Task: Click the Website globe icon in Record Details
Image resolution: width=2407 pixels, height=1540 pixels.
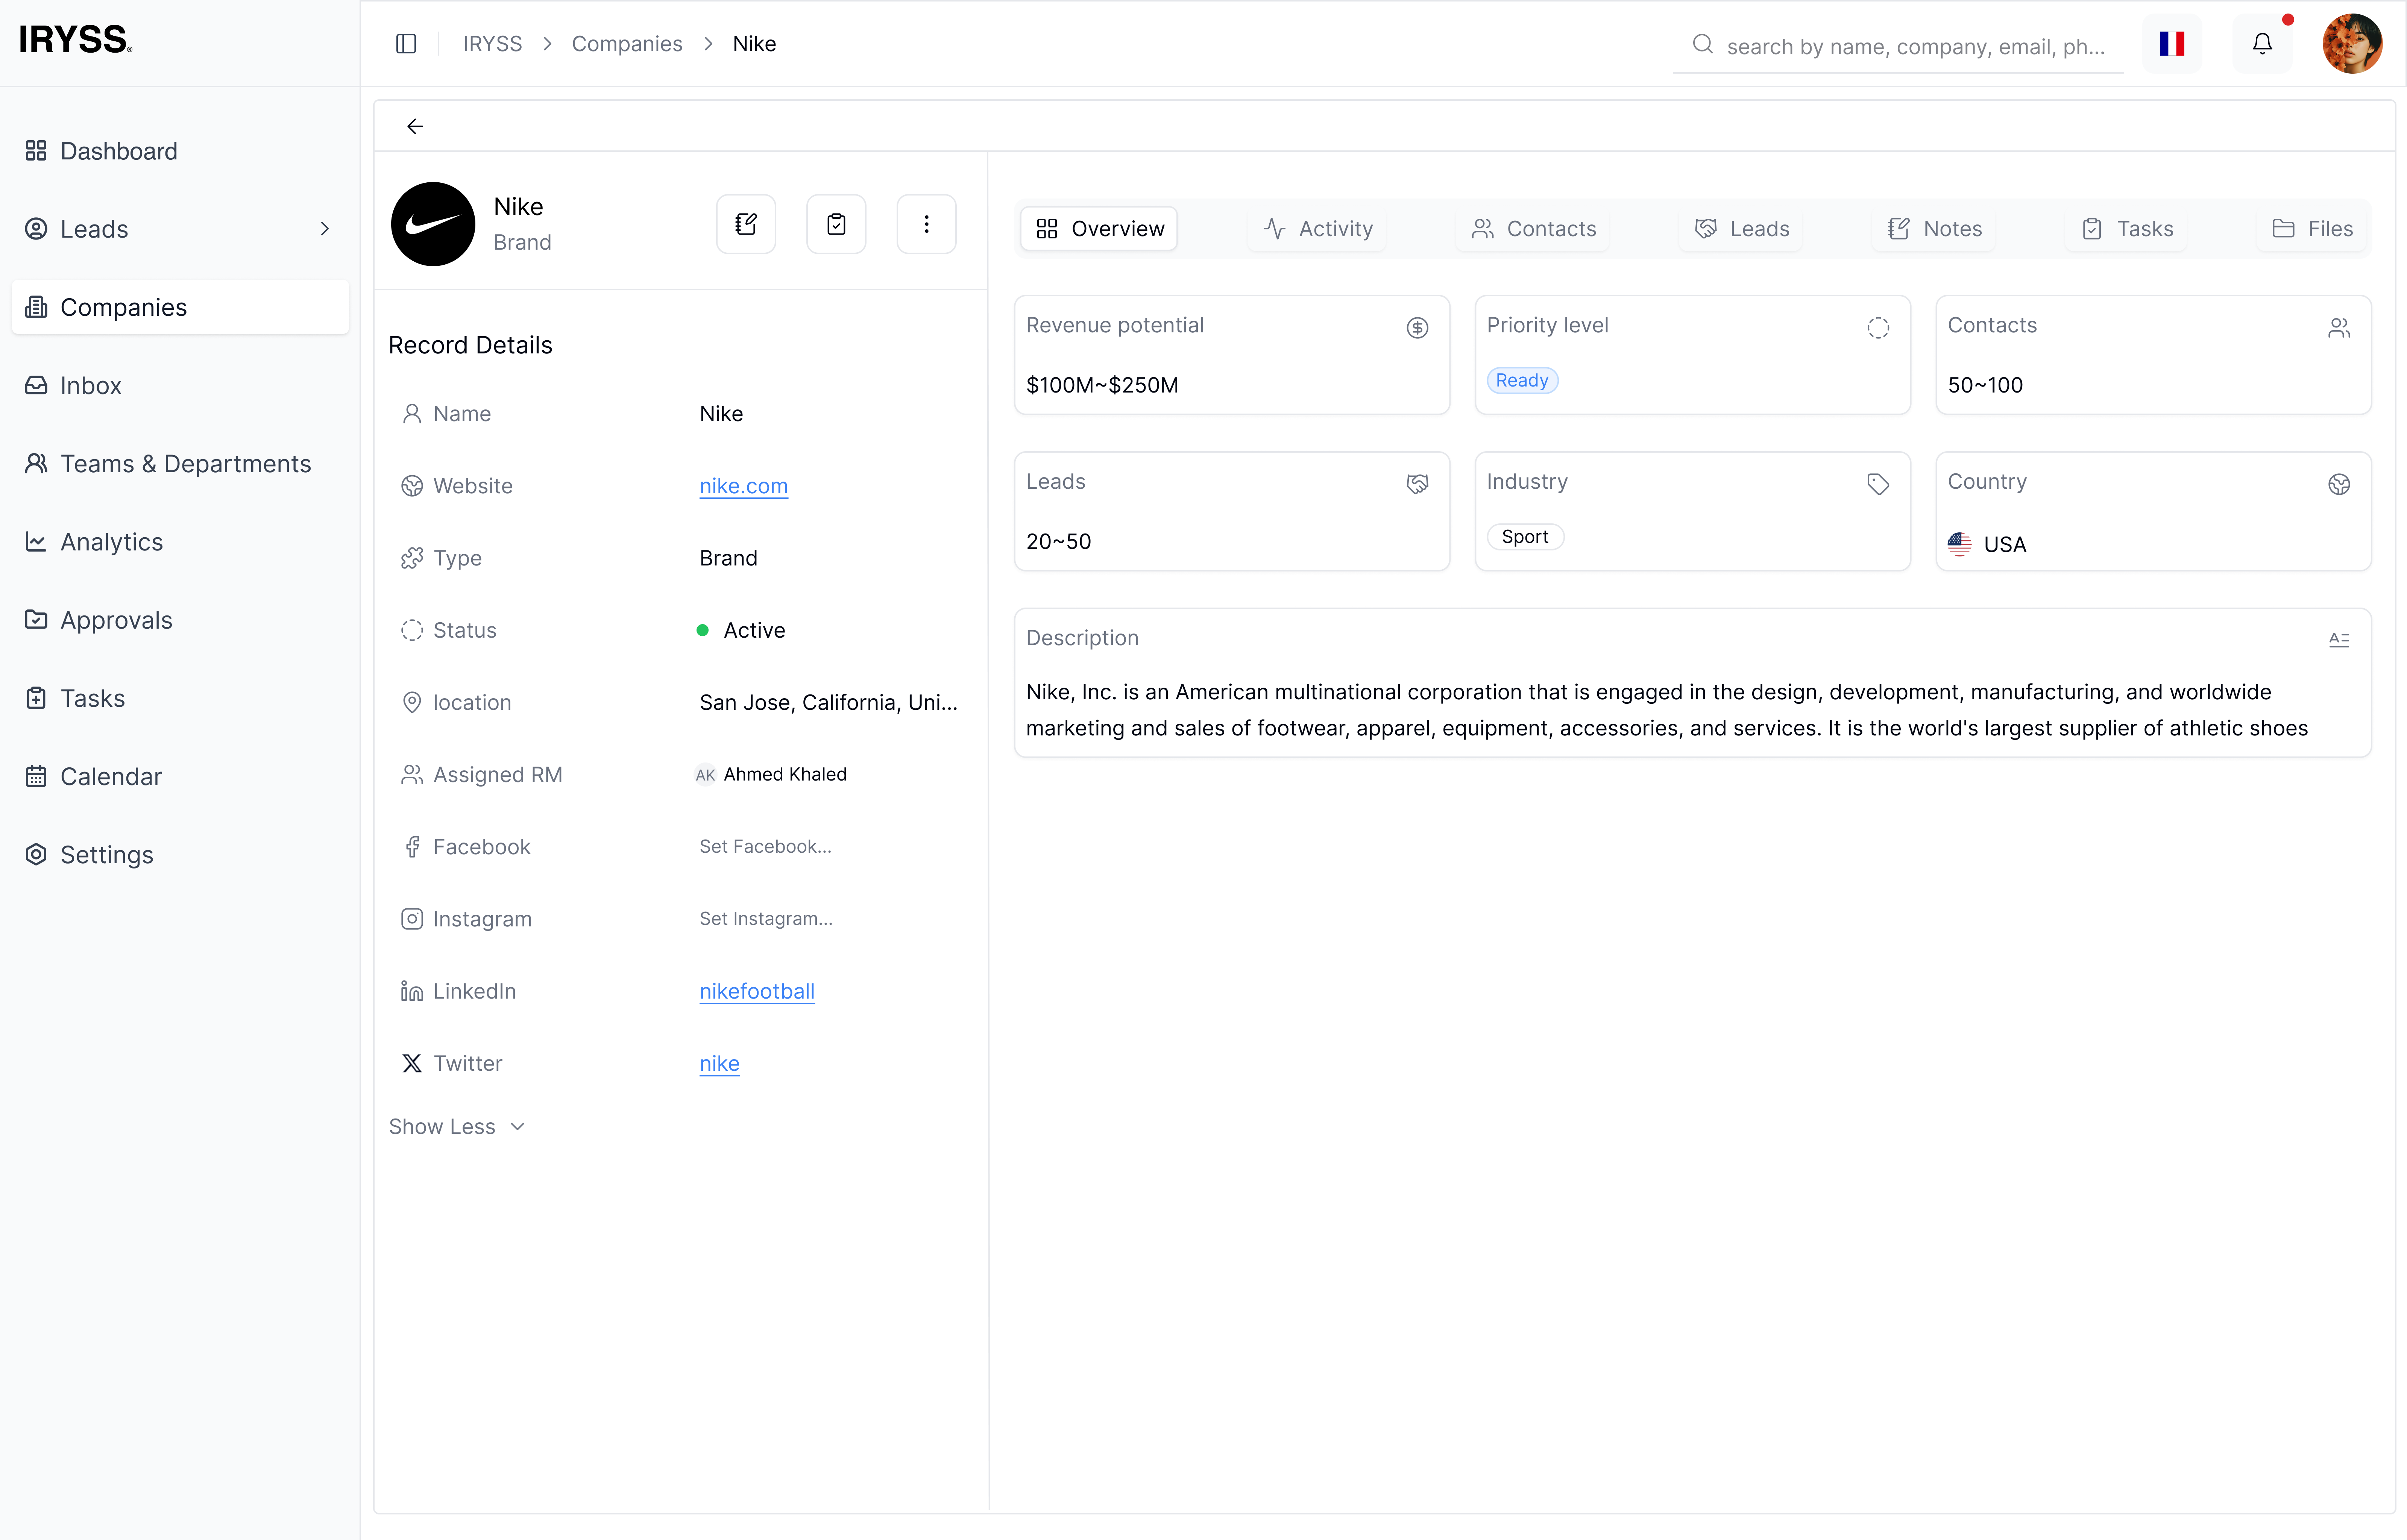Action: click(412, 486)
